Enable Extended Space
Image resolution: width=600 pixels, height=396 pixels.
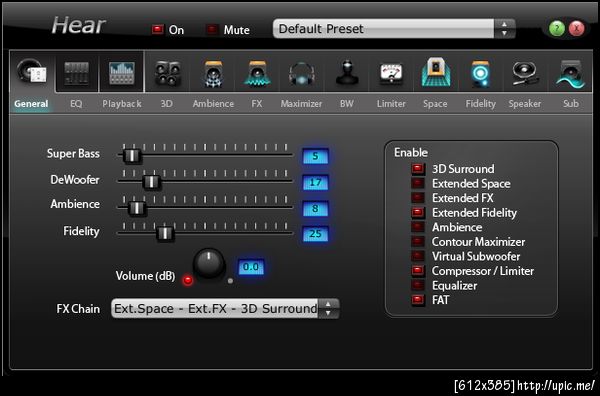point(417,183)
